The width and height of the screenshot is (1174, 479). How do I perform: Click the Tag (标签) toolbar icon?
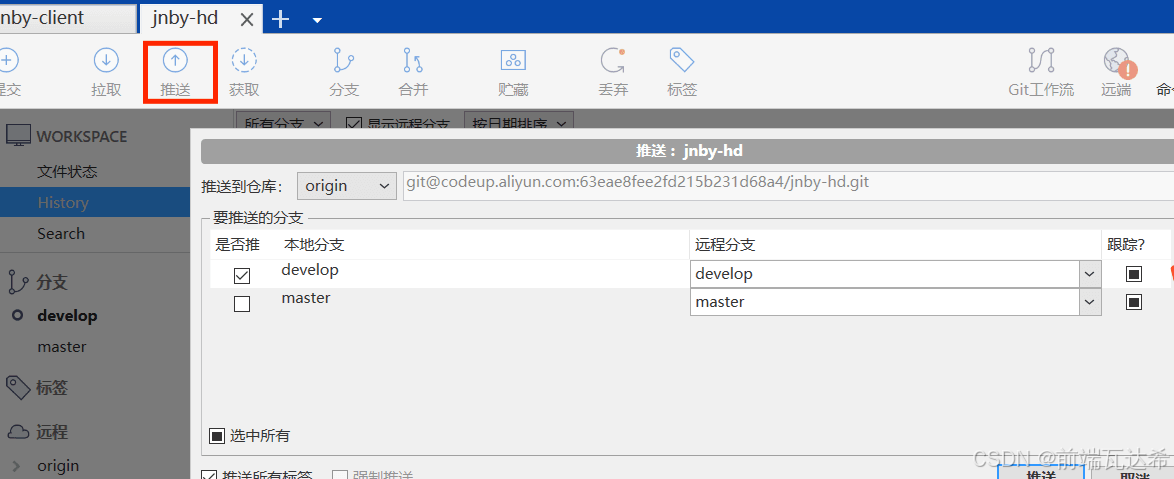coord(681,61)
